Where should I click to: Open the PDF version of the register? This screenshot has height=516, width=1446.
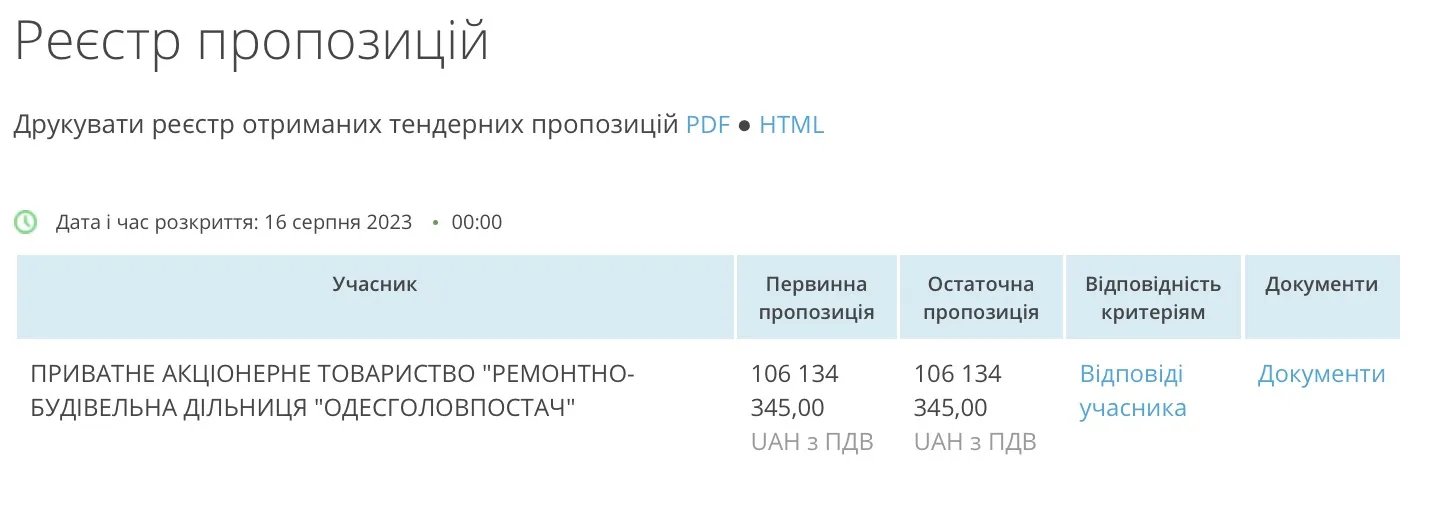click(x=708, y=126)
